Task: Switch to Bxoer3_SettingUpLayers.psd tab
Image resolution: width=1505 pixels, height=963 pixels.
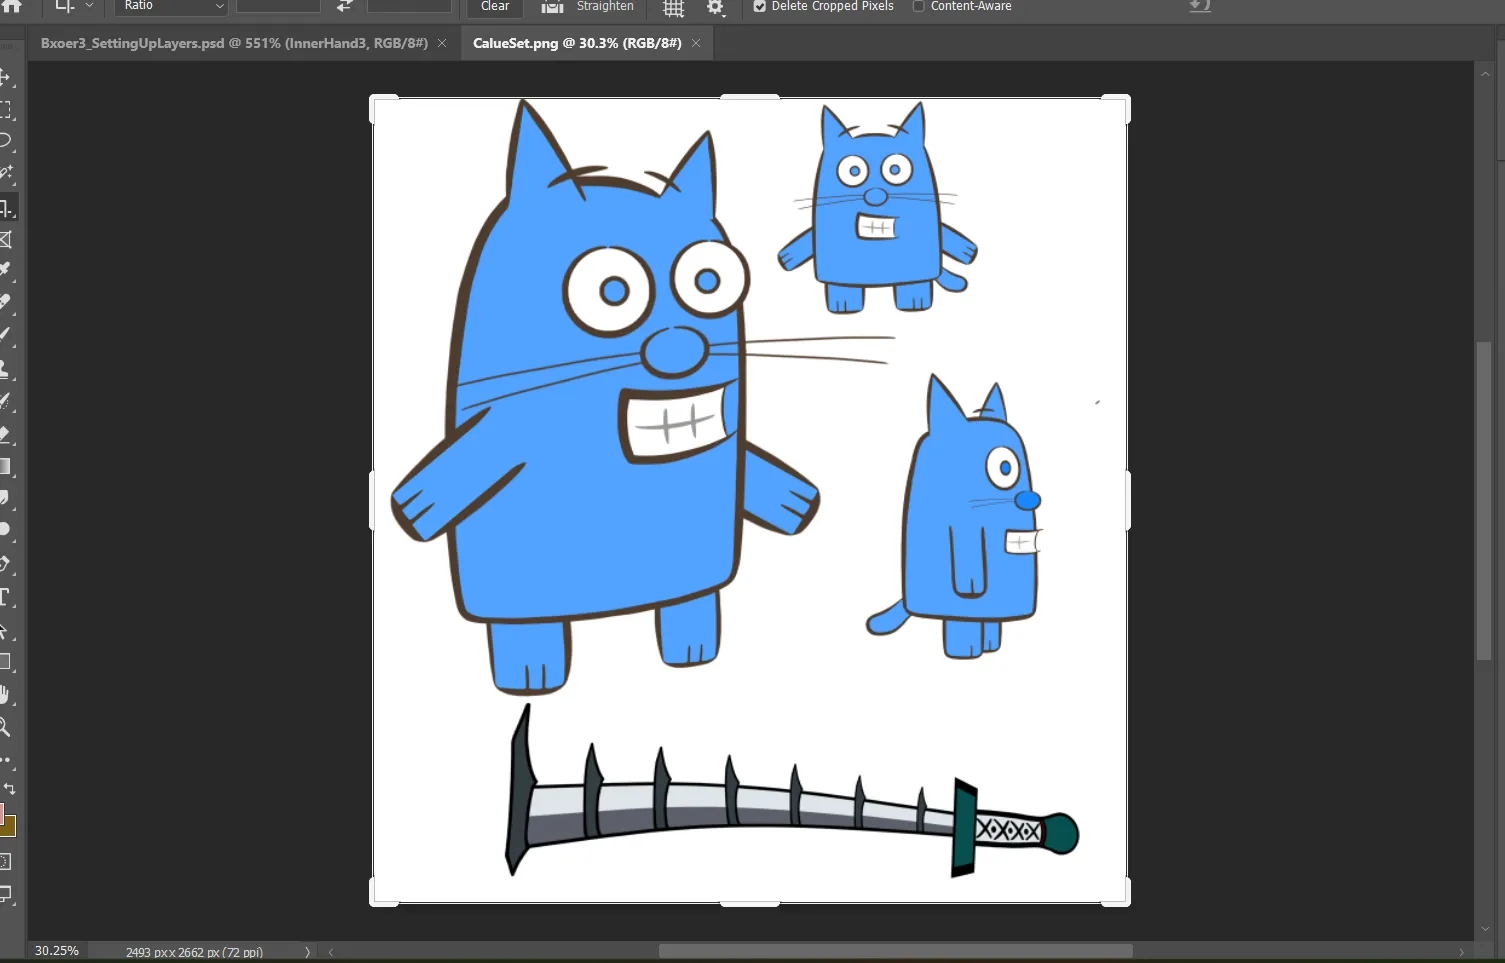Action: 234,43
